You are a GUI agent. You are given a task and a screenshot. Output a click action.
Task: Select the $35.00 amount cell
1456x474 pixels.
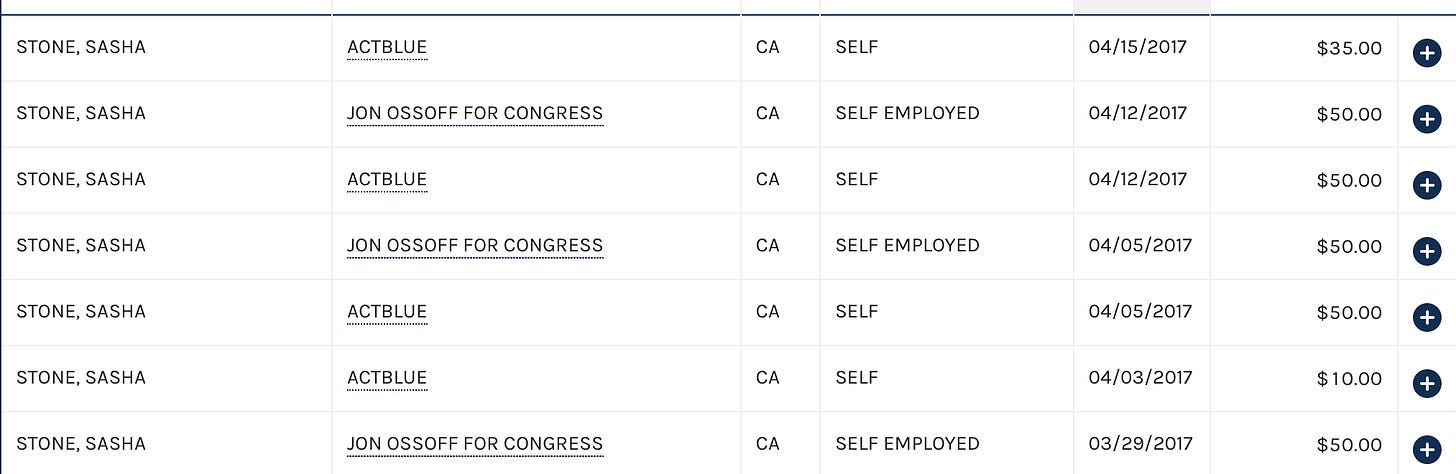1304,49
